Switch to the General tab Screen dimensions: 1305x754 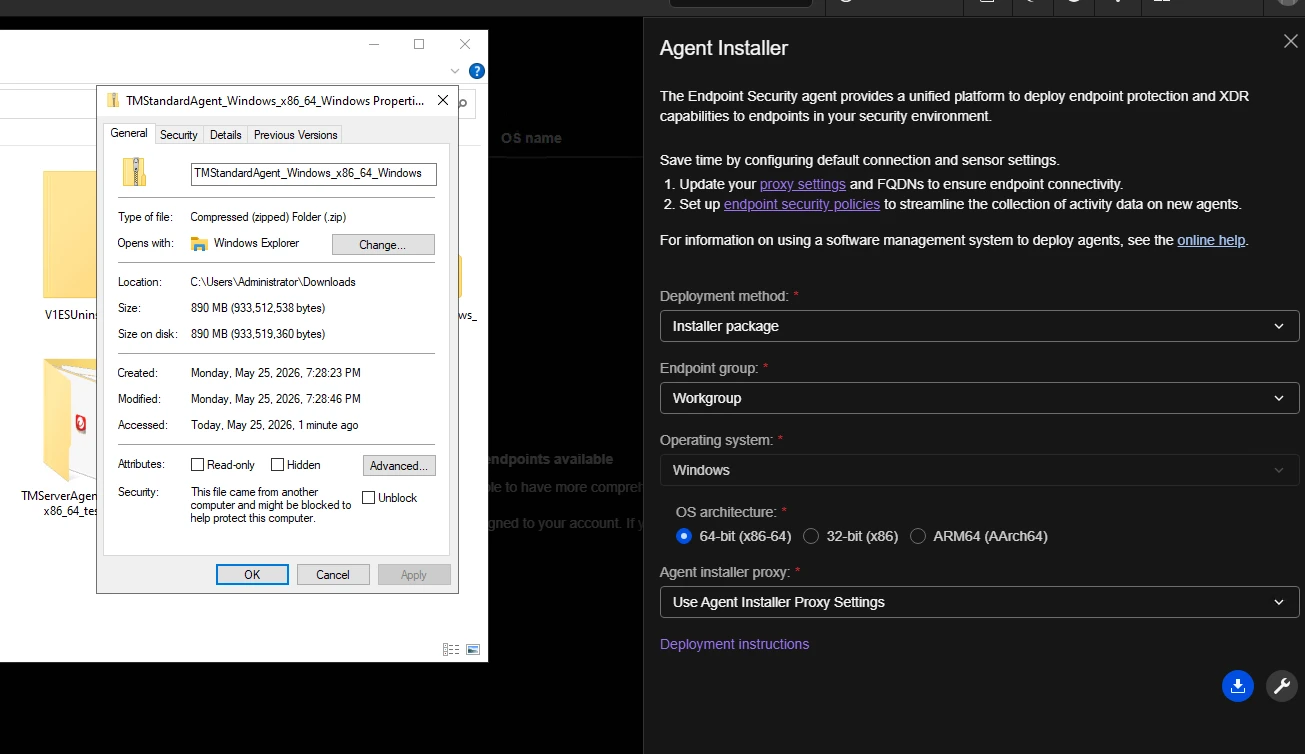click(x=129, y=133)
